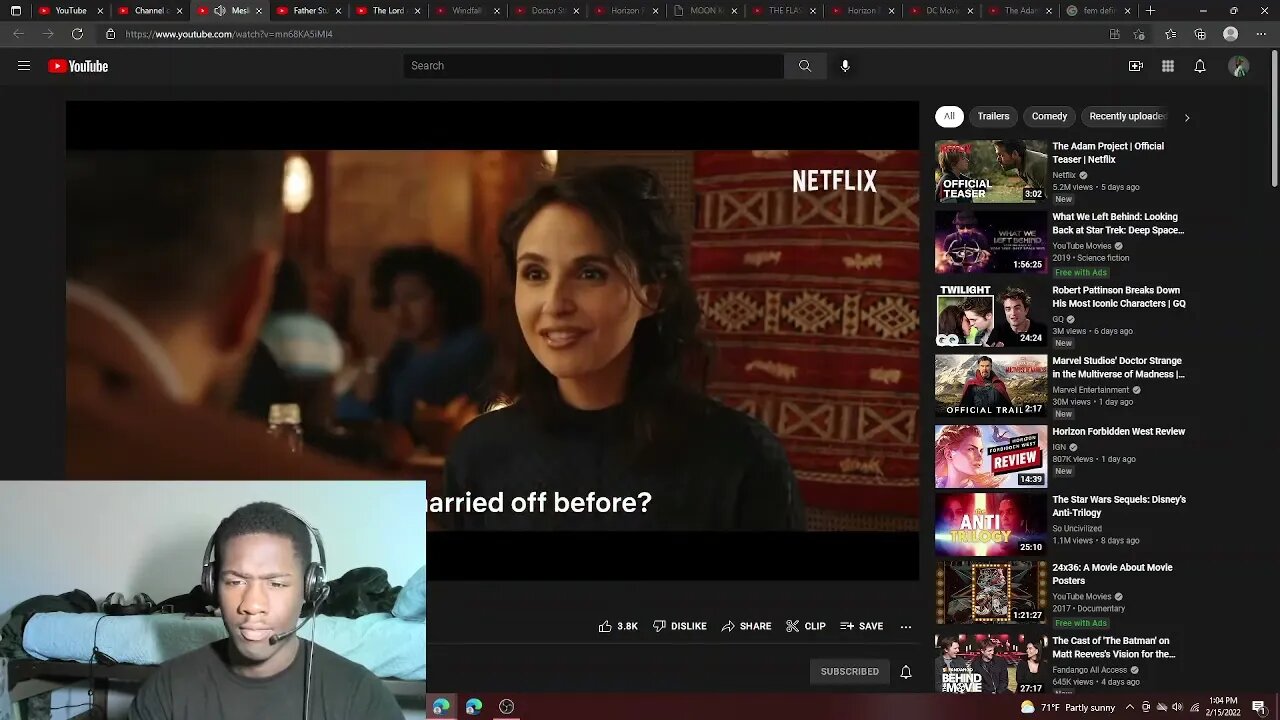The image size is (1280, 720).
Task: Open browser favorites star icon
Action: click(1170, 34)
